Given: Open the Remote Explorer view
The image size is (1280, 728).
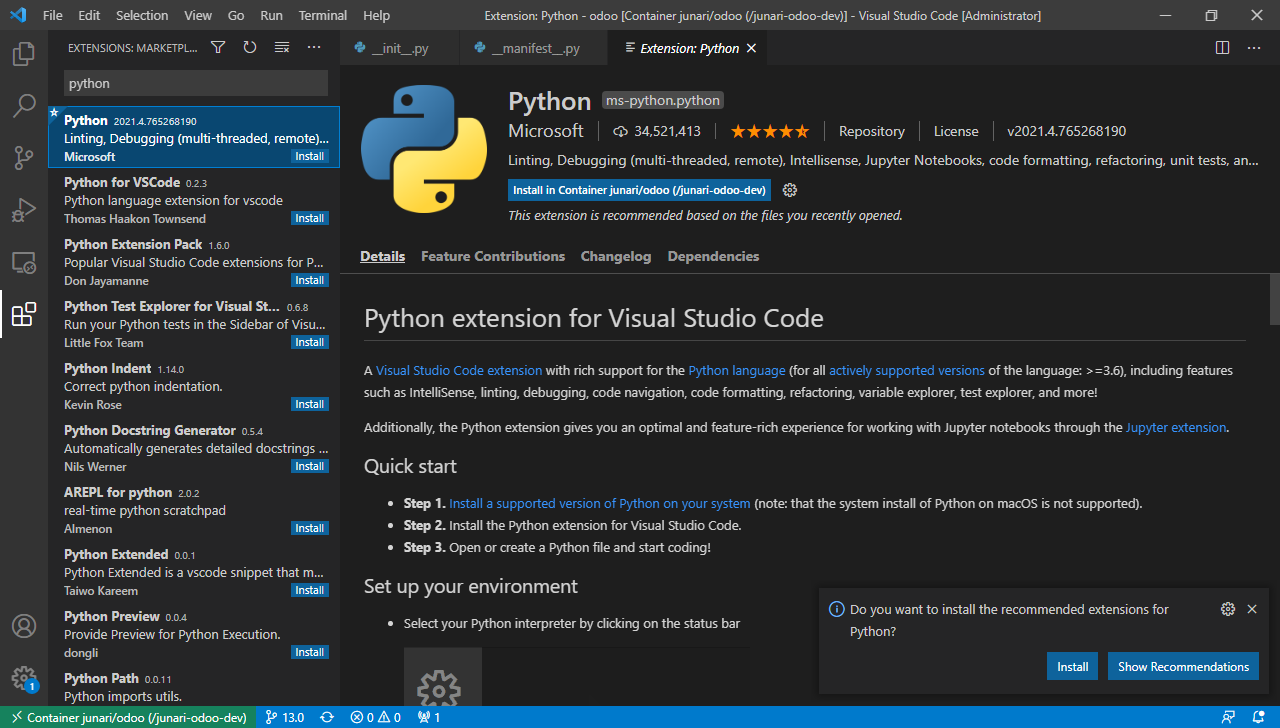Looking at the screenshot, I should [x=24, y=262].
